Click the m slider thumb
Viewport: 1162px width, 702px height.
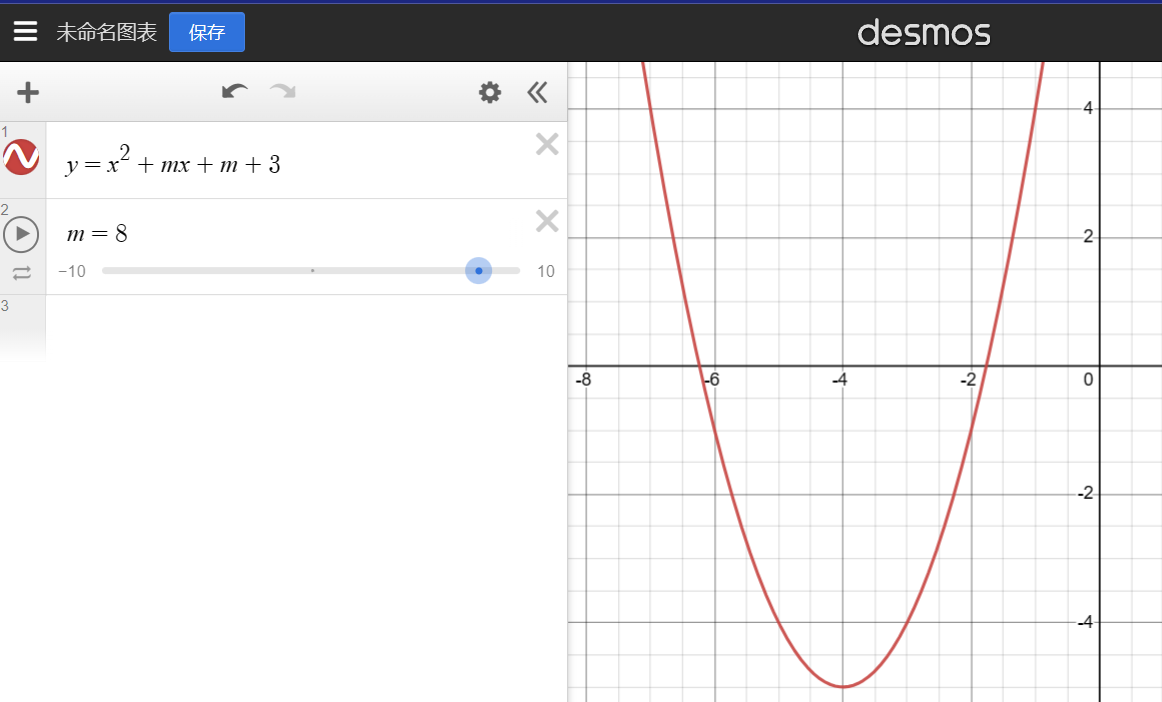coord(479,271)
